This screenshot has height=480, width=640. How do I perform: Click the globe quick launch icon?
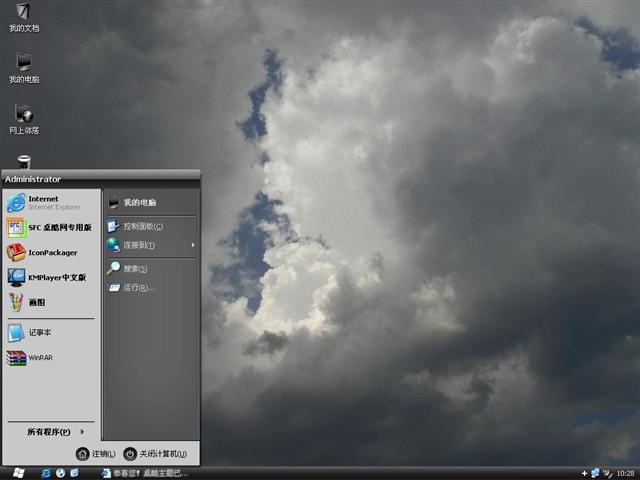pos(60,473)
